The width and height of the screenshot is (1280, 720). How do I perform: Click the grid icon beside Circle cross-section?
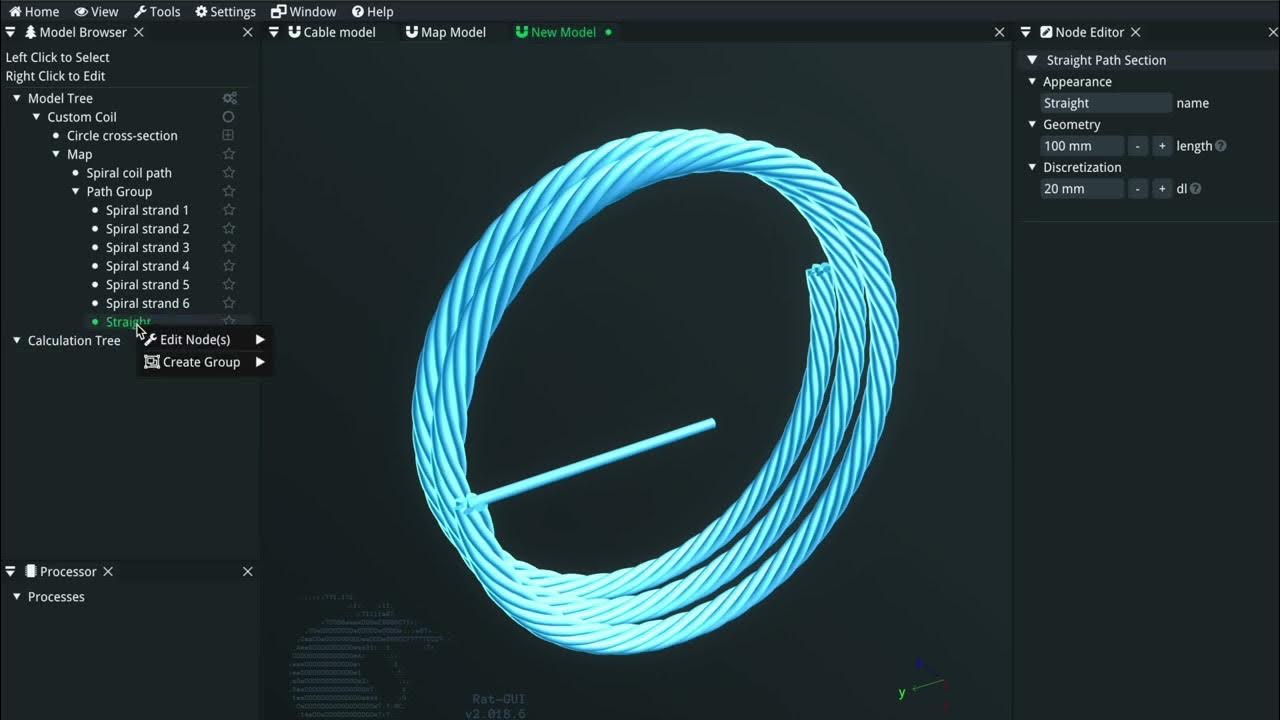coord(228,135)
